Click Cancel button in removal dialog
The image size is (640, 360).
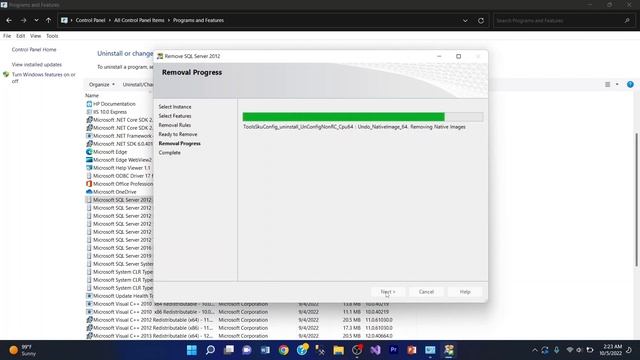[426, 292]
